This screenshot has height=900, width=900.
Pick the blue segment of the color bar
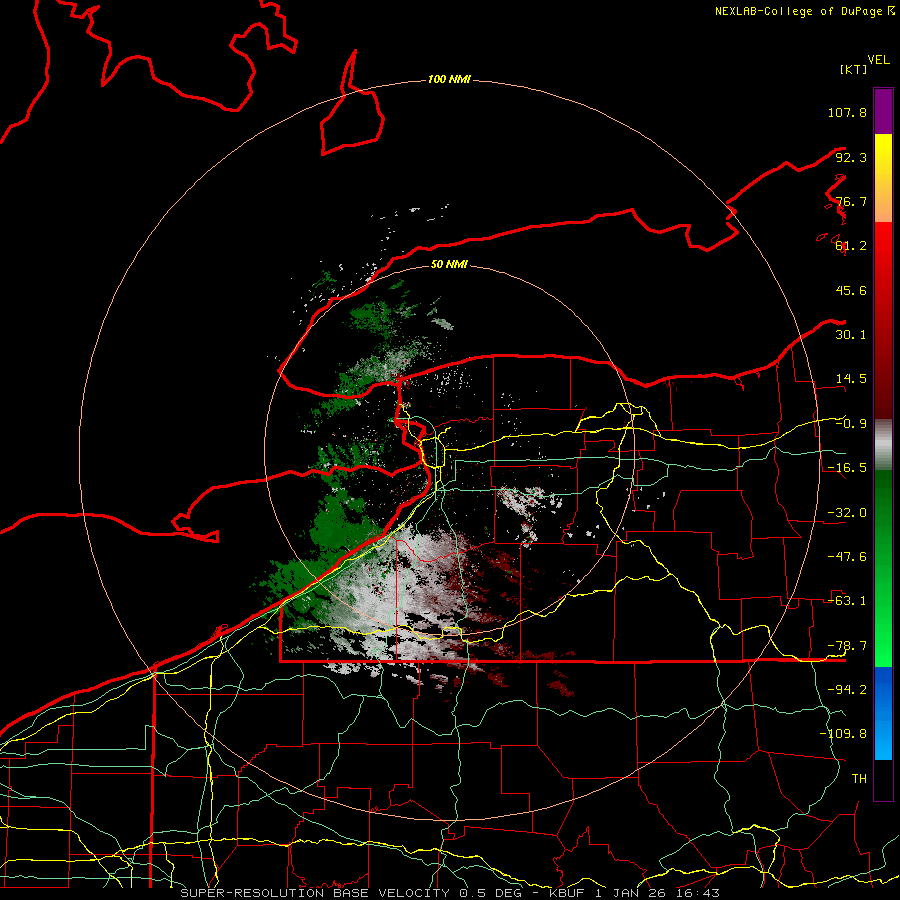pos(883,713)
